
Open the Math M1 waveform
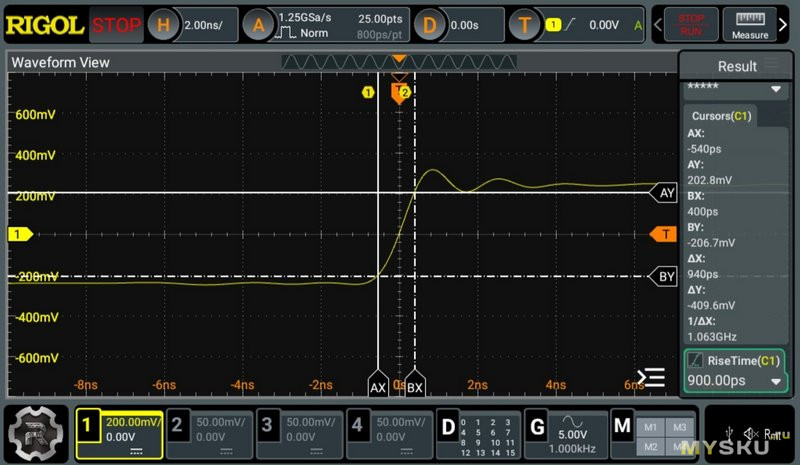coord(650,426)
